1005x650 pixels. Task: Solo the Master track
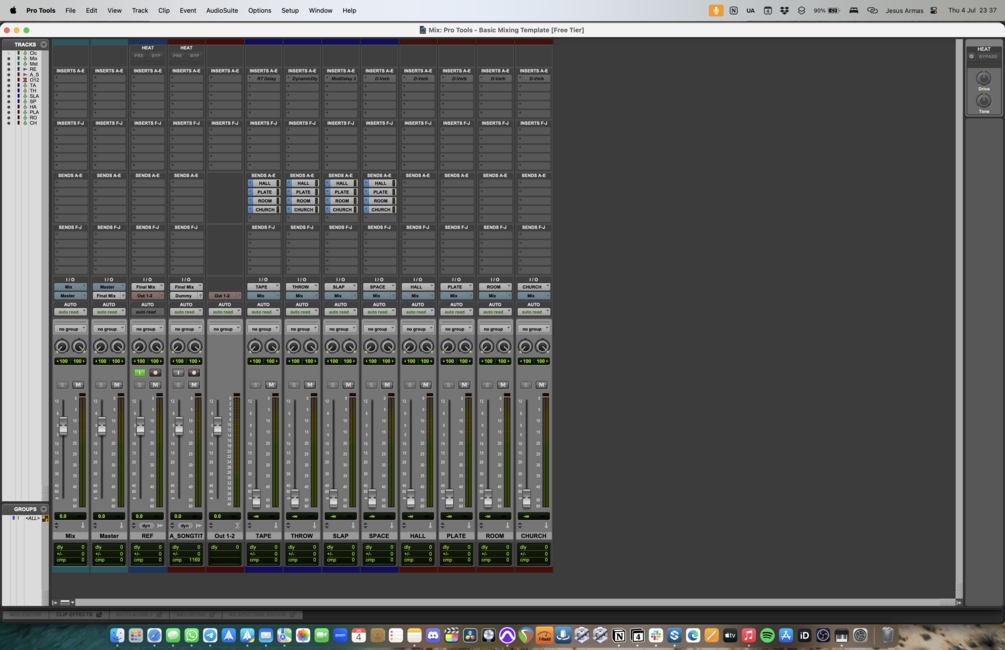(101, 385)
